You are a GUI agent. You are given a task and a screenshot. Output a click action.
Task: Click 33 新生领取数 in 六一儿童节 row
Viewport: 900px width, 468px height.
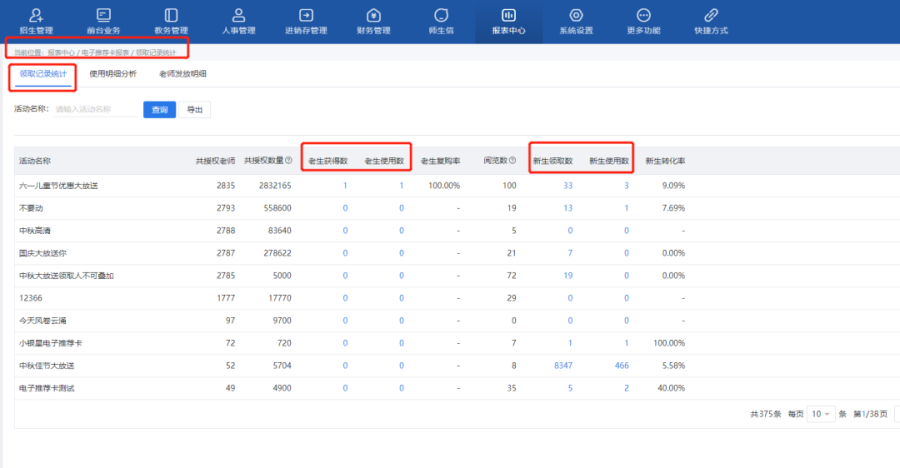click(x=567, y=185)
